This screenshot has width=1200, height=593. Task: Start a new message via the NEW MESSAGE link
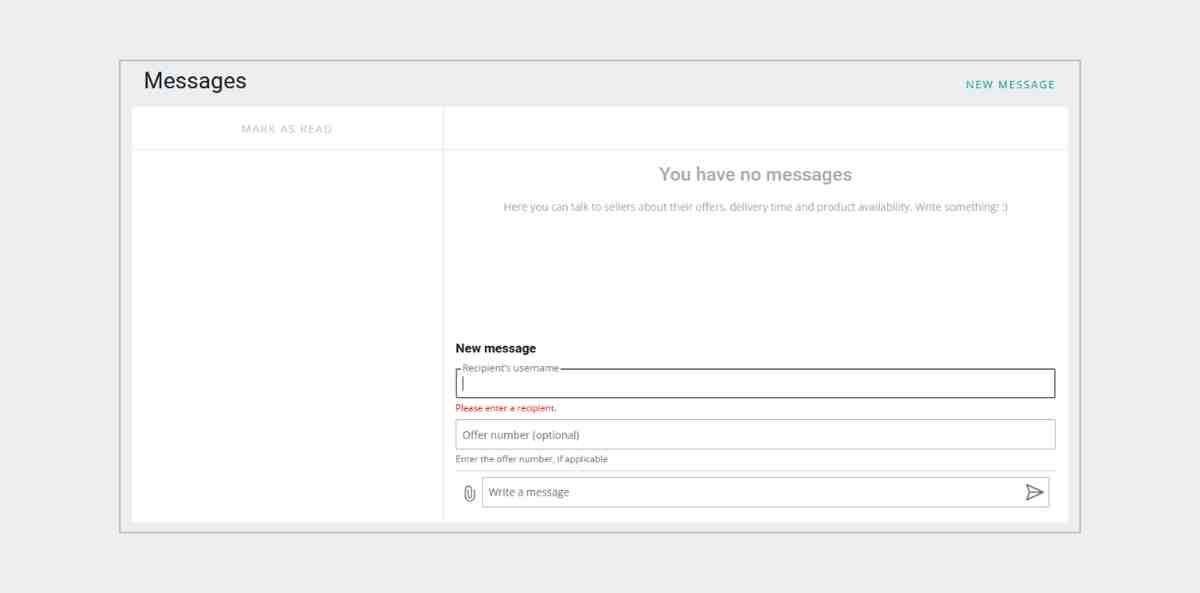point(1010,85)
